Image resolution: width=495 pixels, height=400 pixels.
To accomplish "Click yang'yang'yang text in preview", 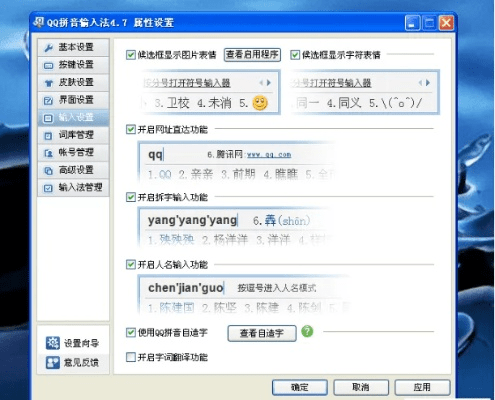I will [x=192, y=220].
